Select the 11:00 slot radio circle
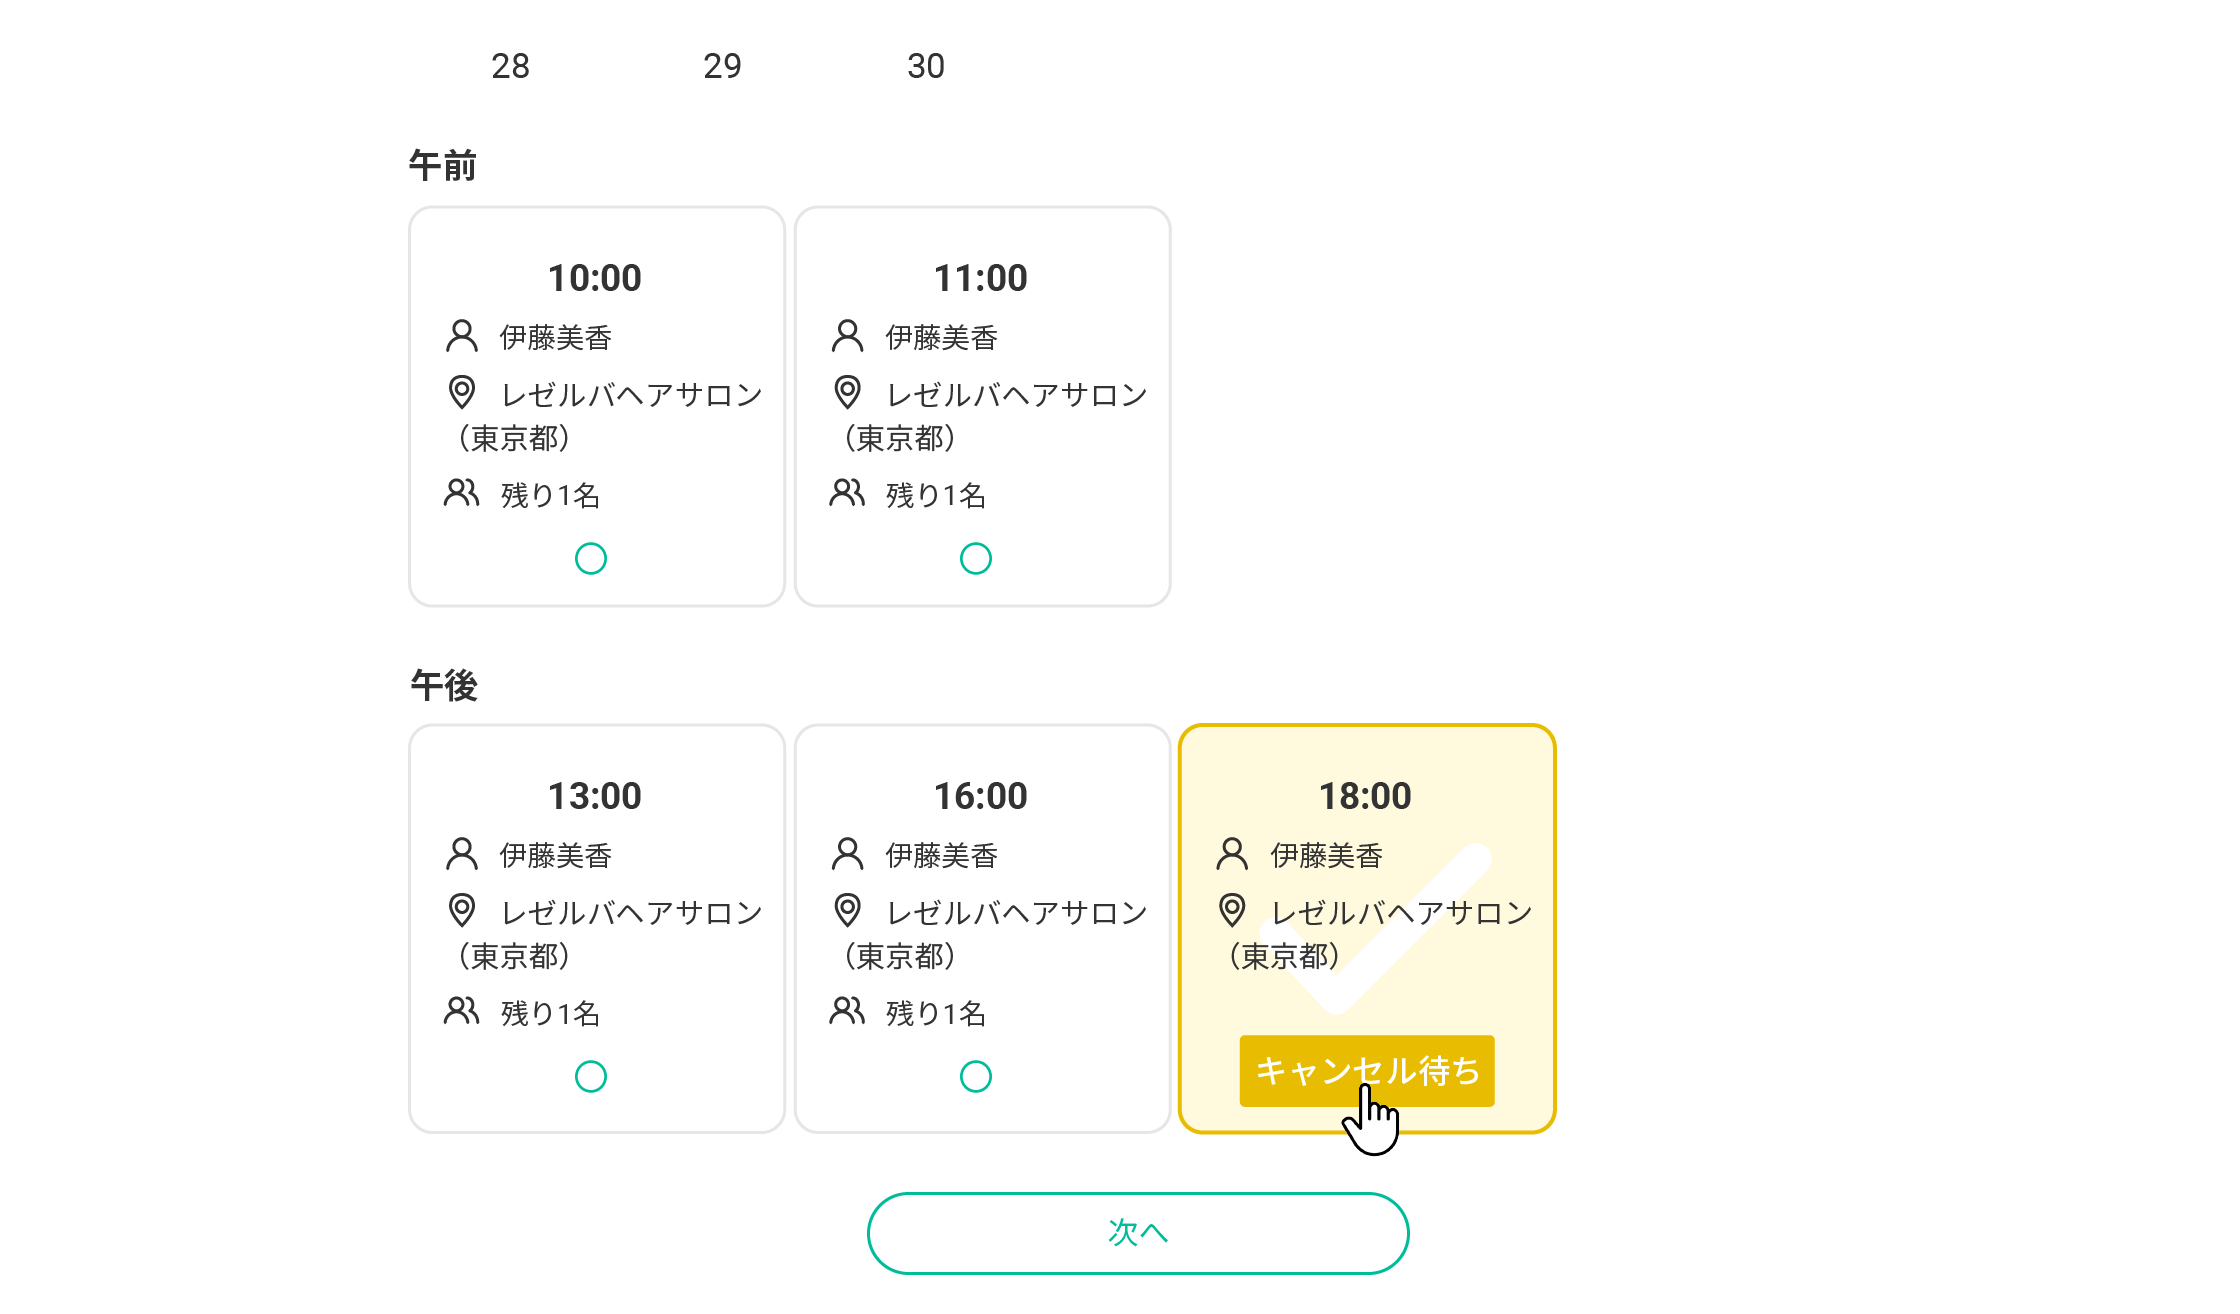Screen dimensions: 2240x1314 976,558
